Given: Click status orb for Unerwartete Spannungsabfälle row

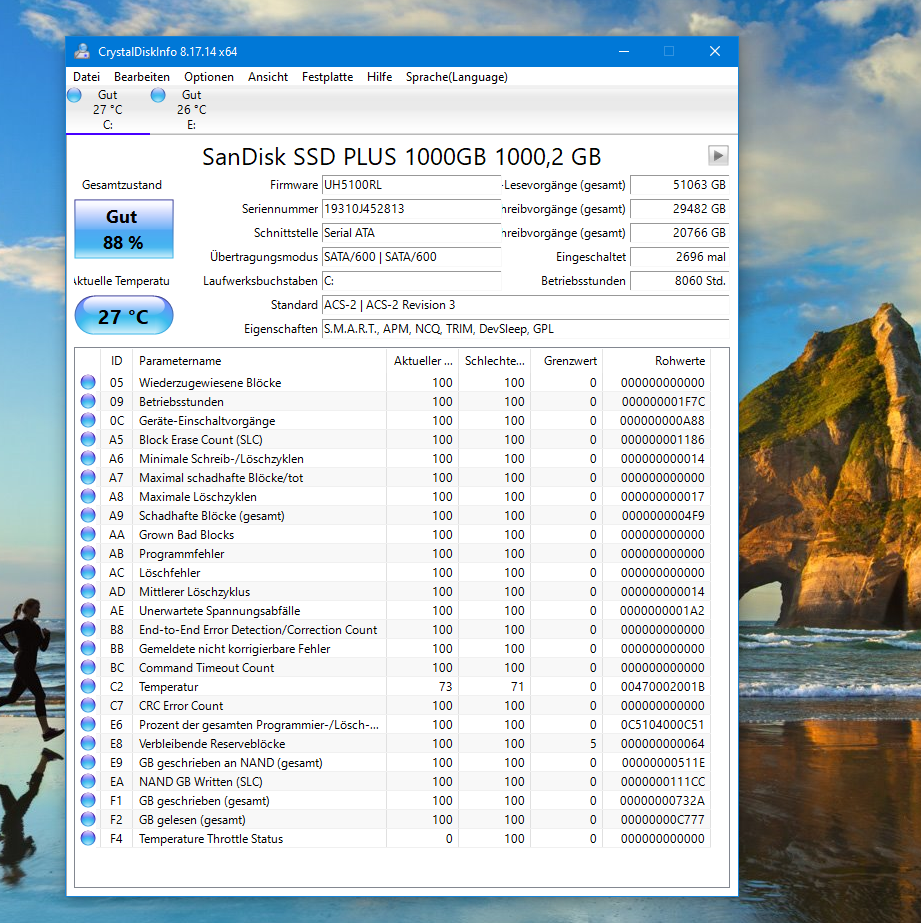Looking at the screenshot, I should click(88, 610).
